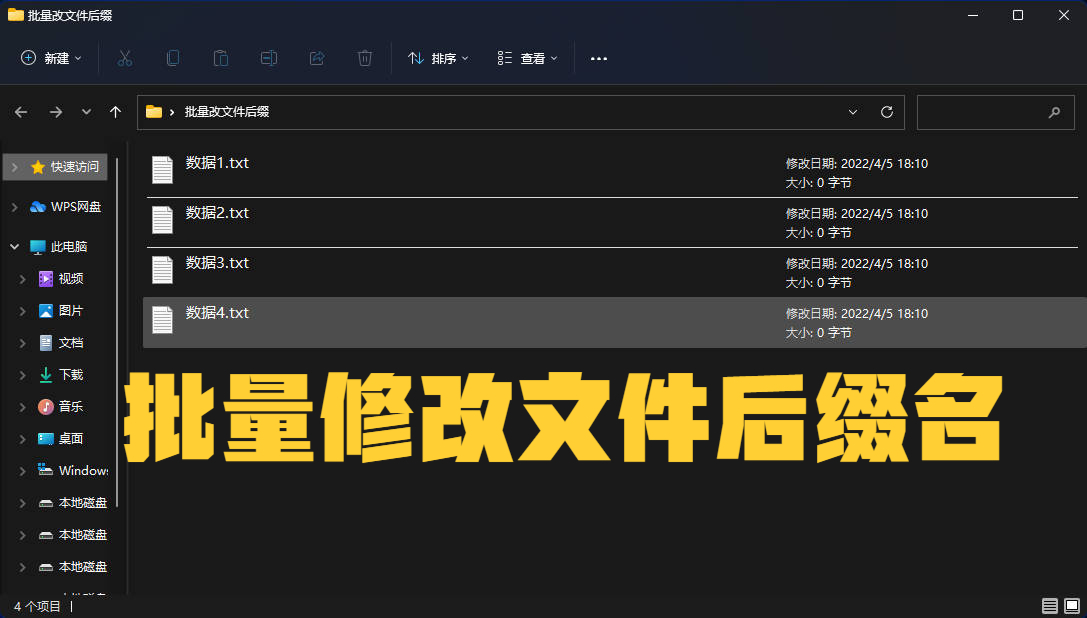Copy 数据4.txt with the copy icon
1087x618 pixels.
[172, 58]
